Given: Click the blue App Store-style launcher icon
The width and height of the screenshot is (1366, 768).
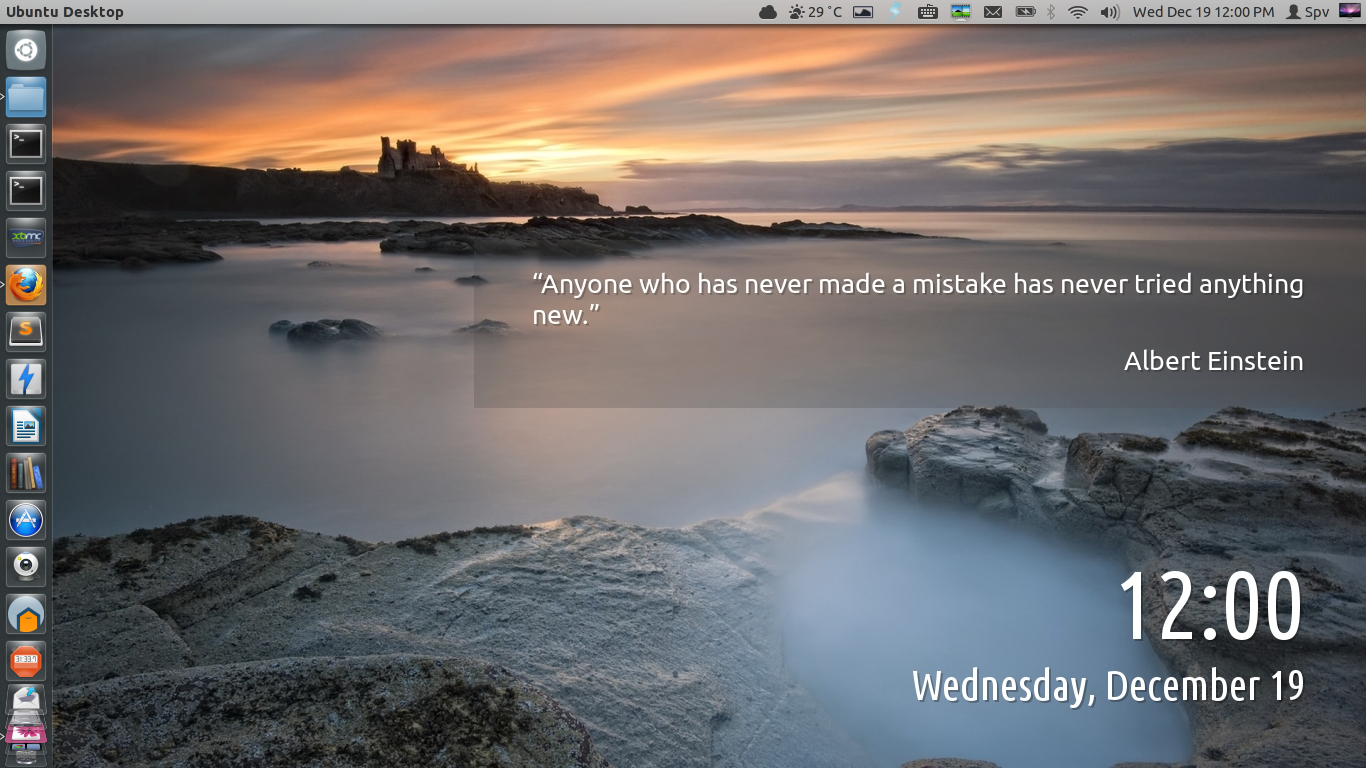Looking at the screenshot, I should 26,520.
